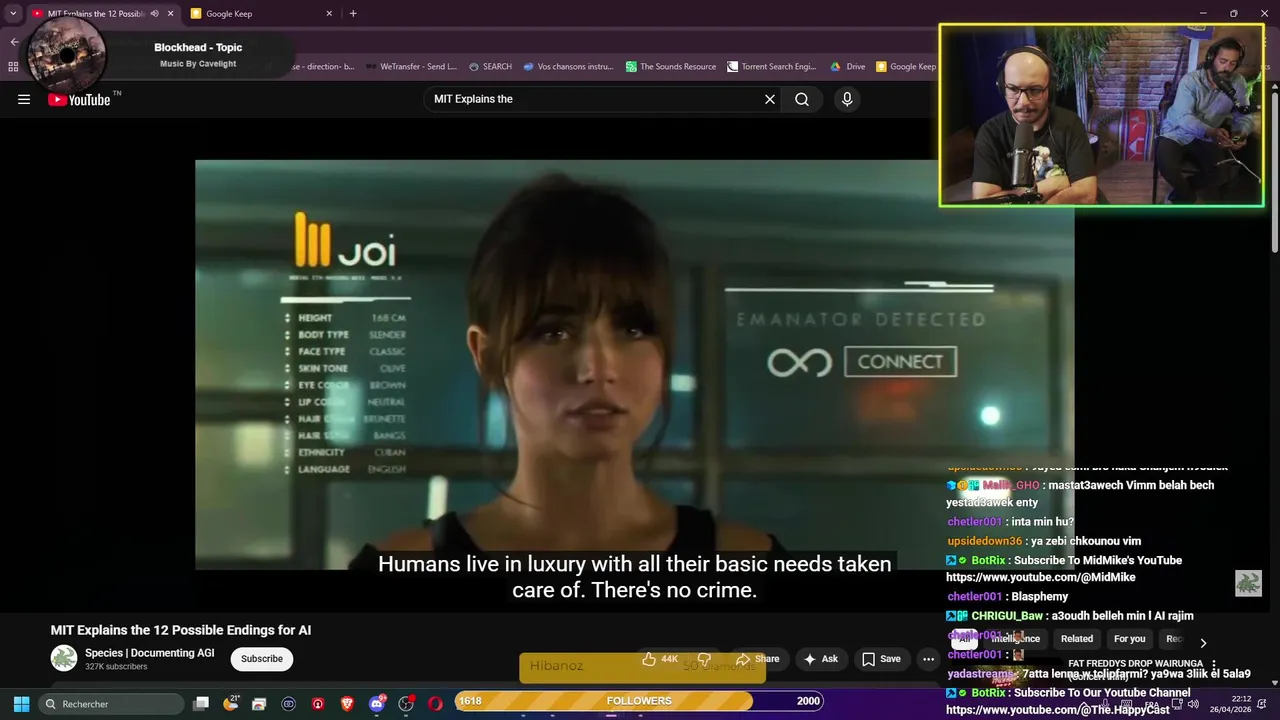Open channel name Species | Documenting AGI
The width and height of the screenshot is (1280, 720).
tap(149, 653)
